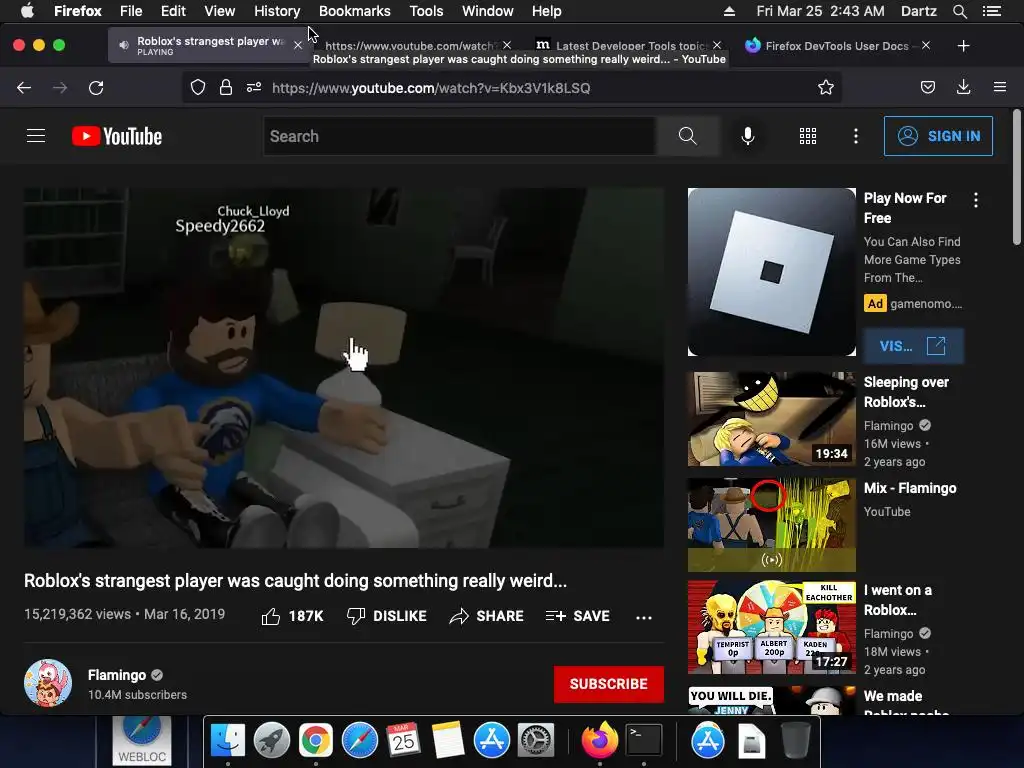The image size is (1024, 768).
Task: Open Launchpad from the Dock
Action: (x=272, y=741)
